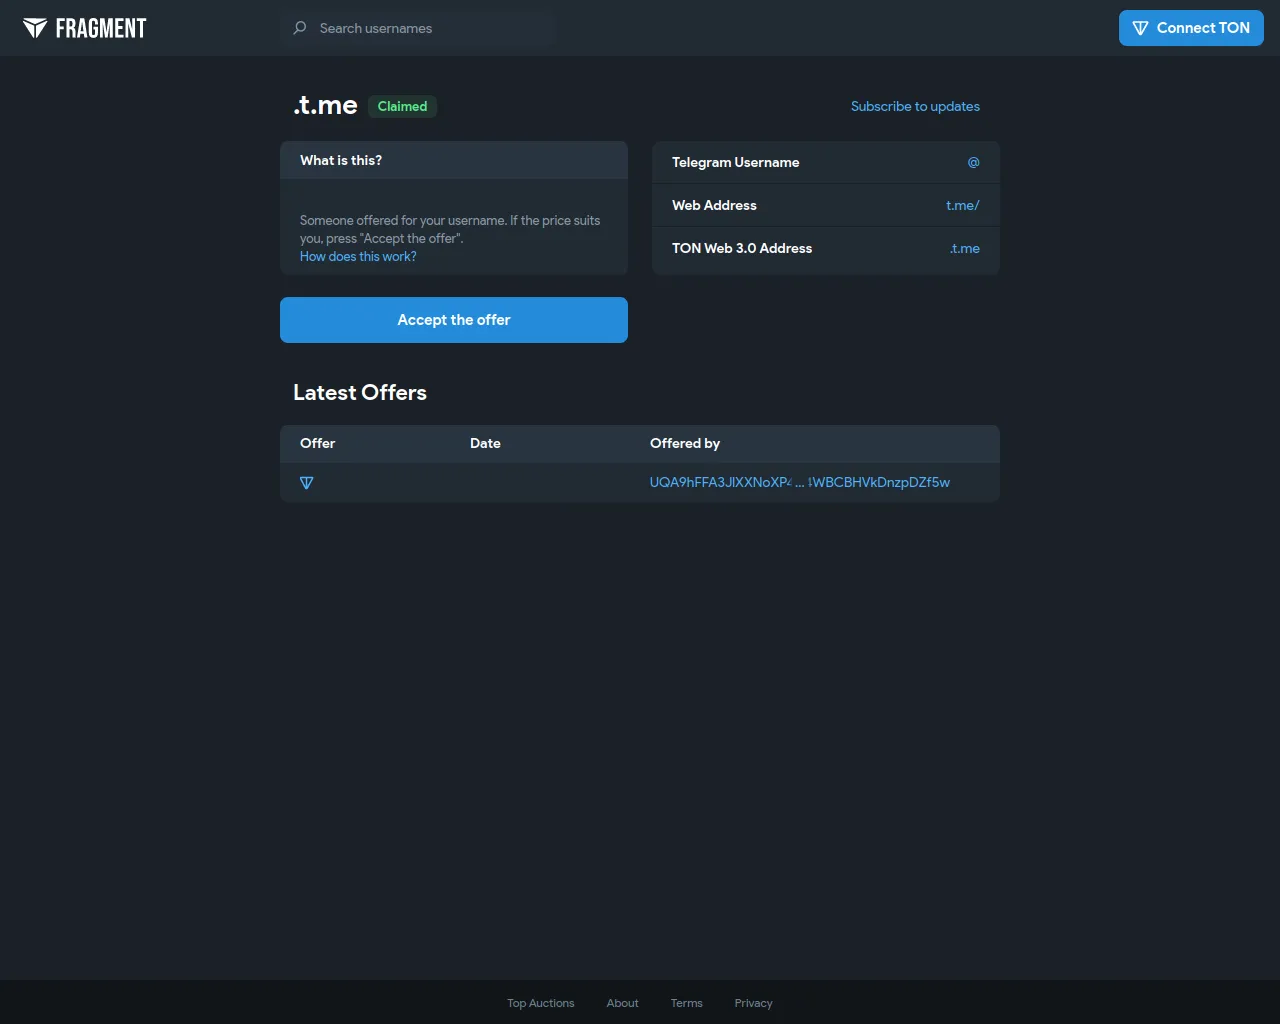1280x1024 pixels.
Task: Open Top Auctions footer link
Action: tap(541, 1003)
